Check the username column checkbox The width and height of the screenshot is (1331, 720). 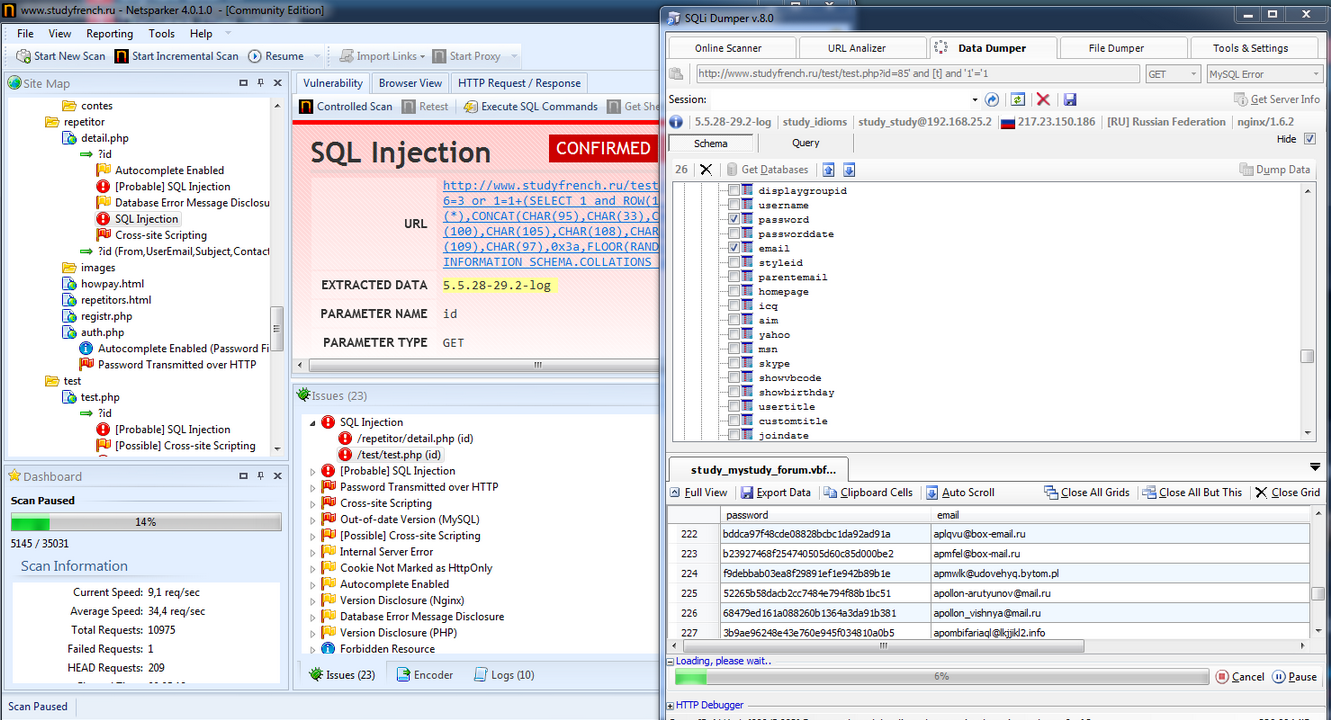tap(734, 205)
